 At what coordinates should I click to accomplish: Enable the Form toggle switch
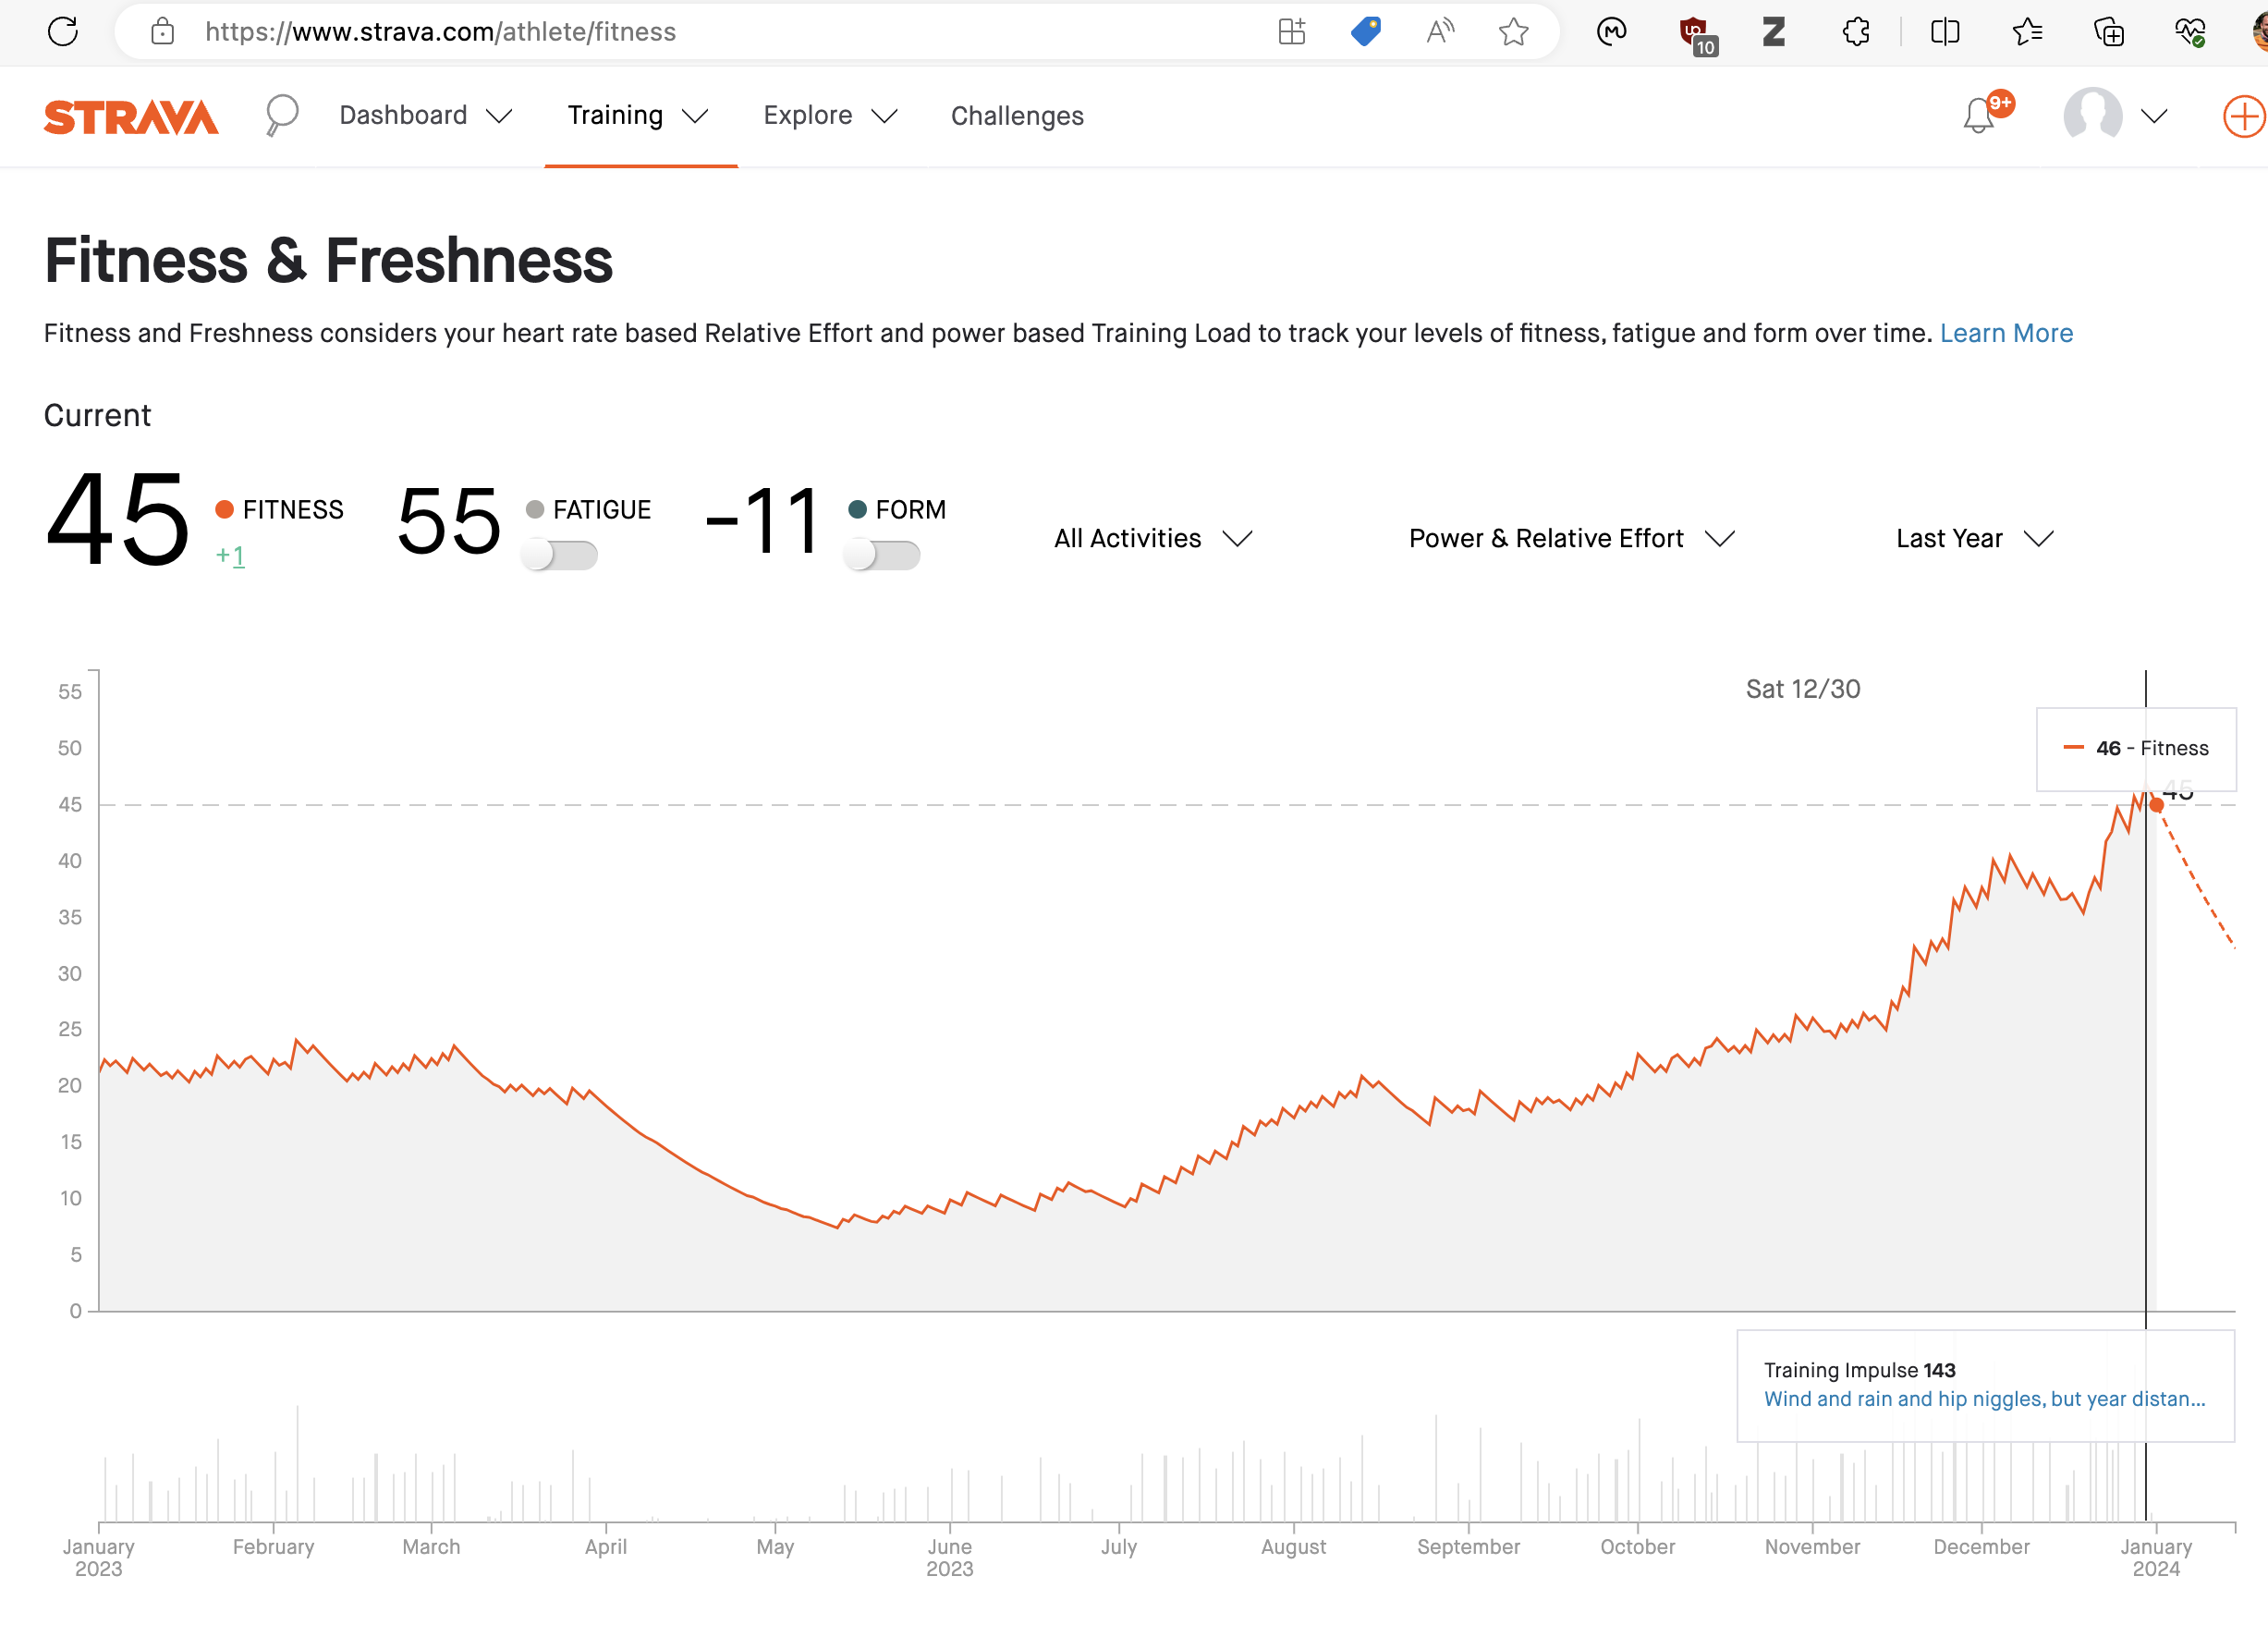[881, 555]
